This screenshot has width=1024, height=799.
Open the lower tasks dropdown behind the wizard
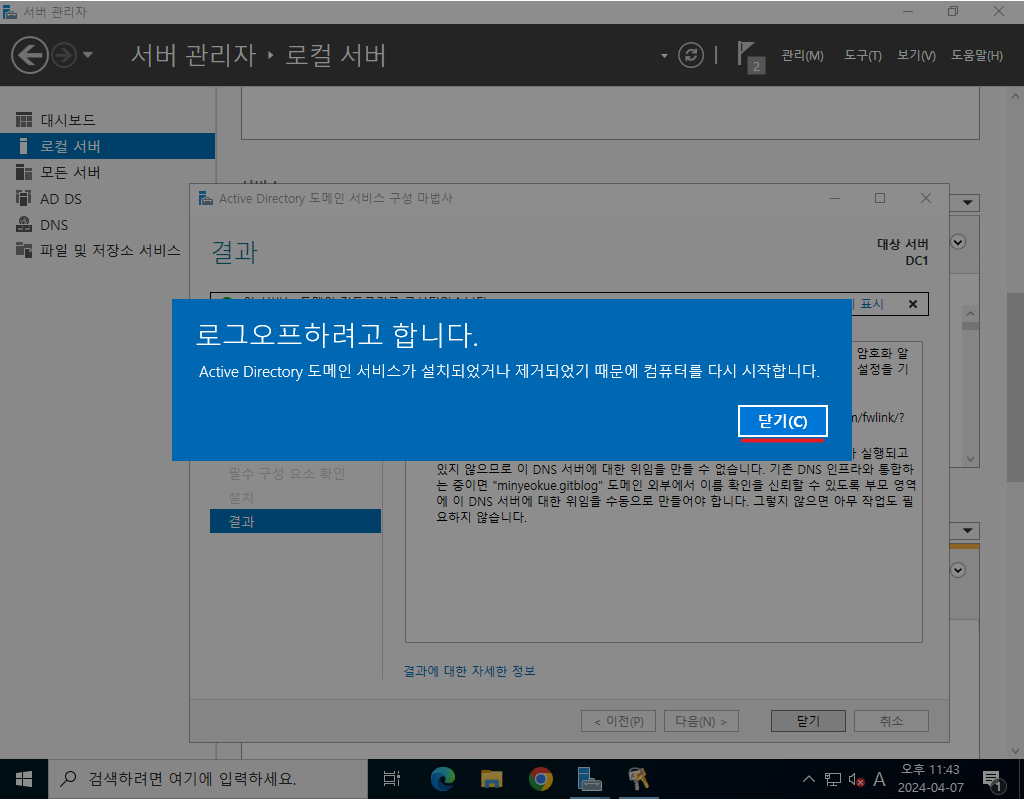(x=967, y=530)
